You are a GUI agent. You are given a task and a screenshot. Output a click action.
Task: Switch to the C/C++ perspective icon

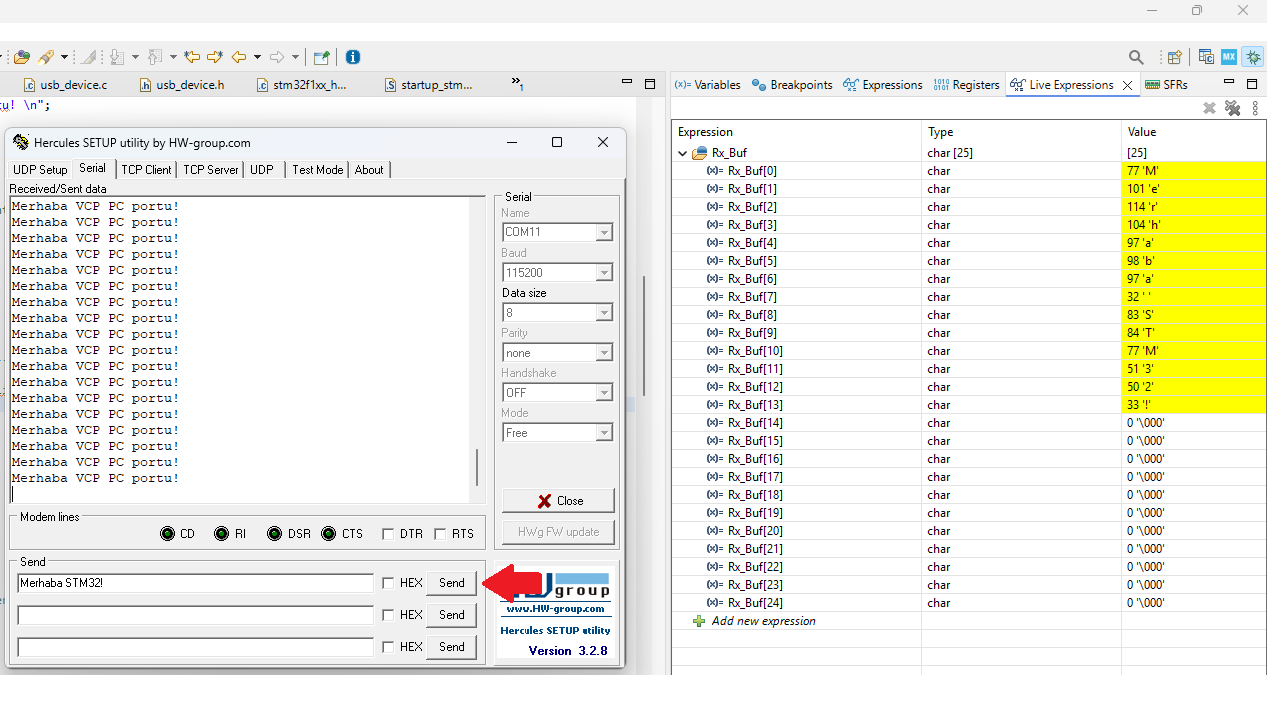(1206, 57)
